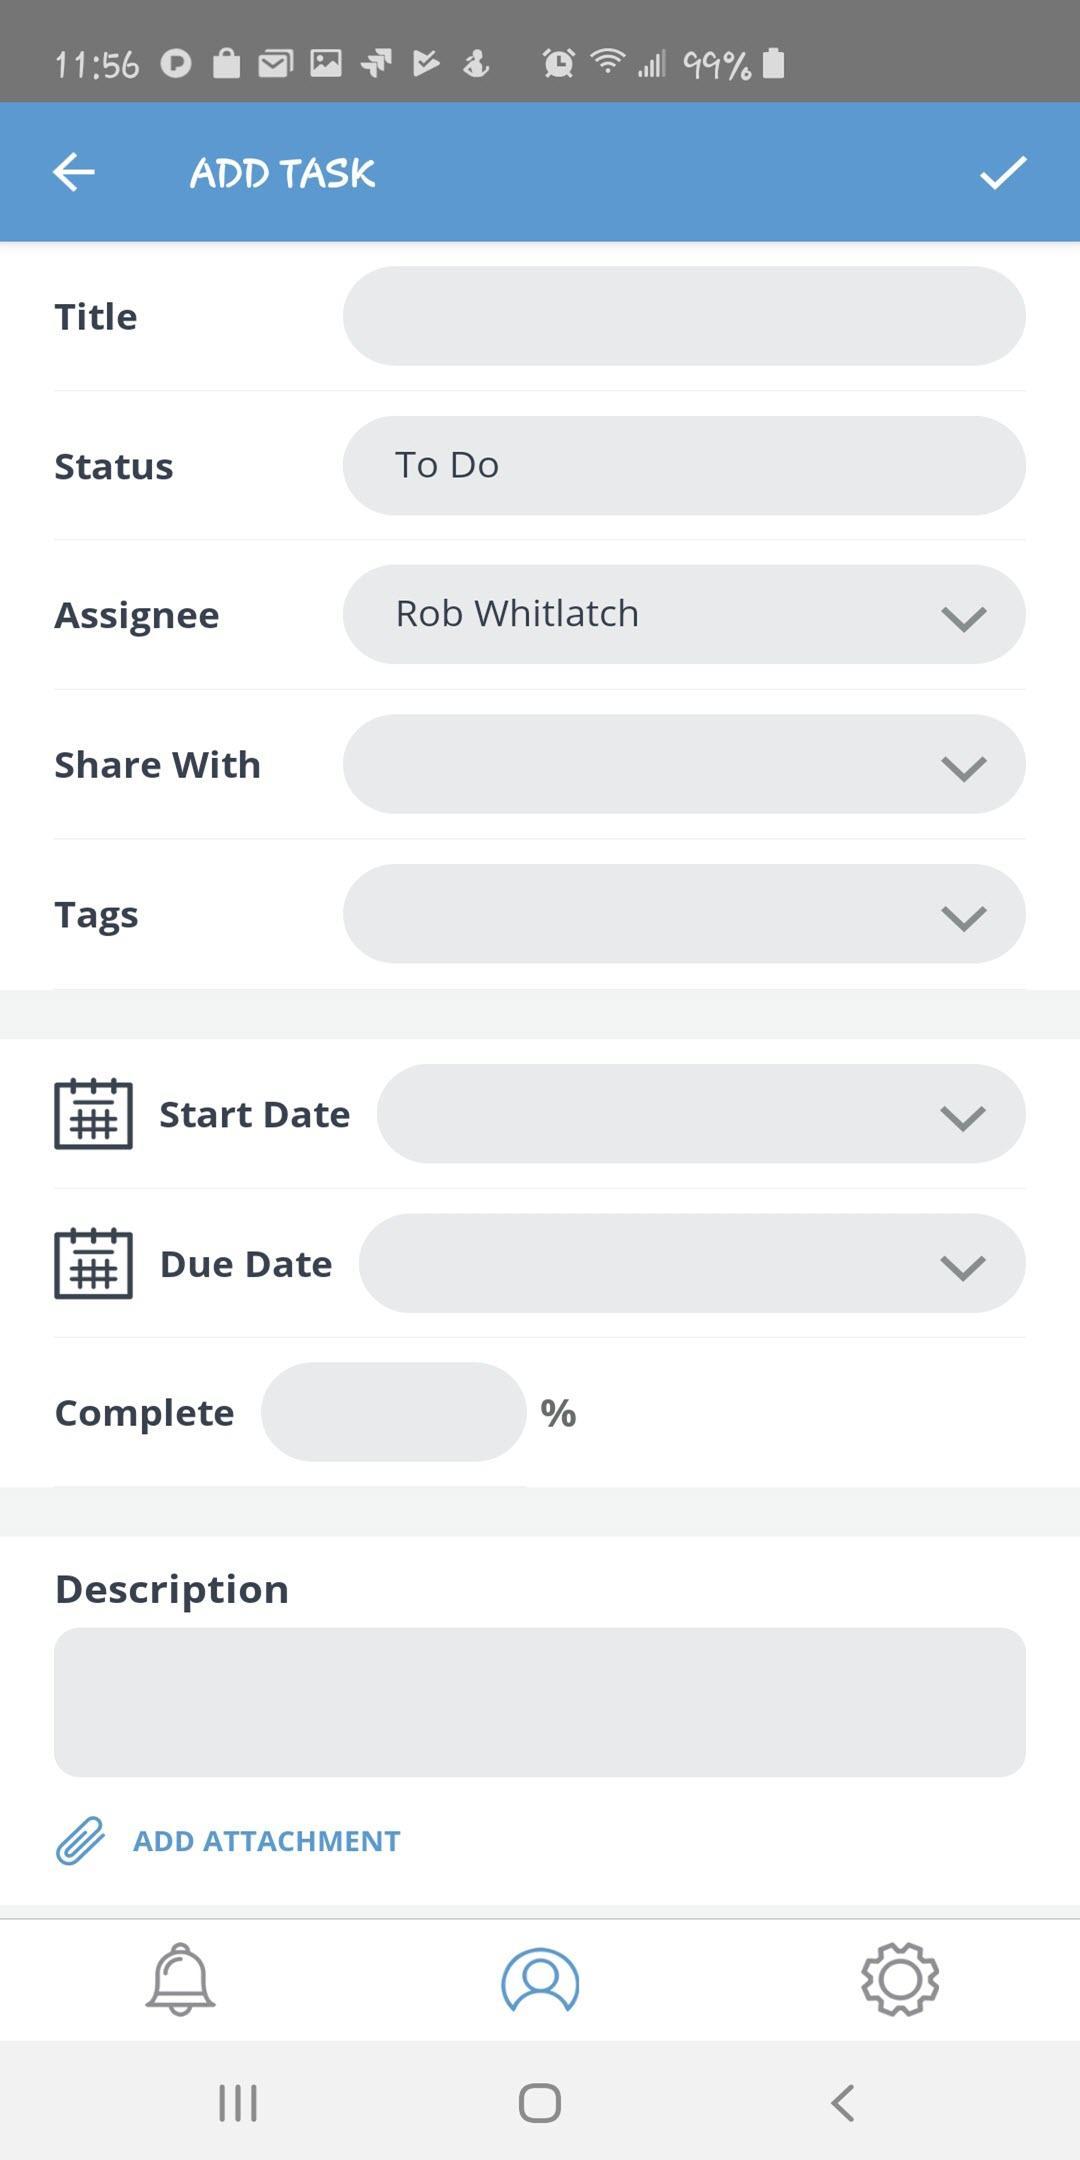Open Android recent apps button
The width and height of the screenshot is (1080, 2160).
tap(238, 2103)
